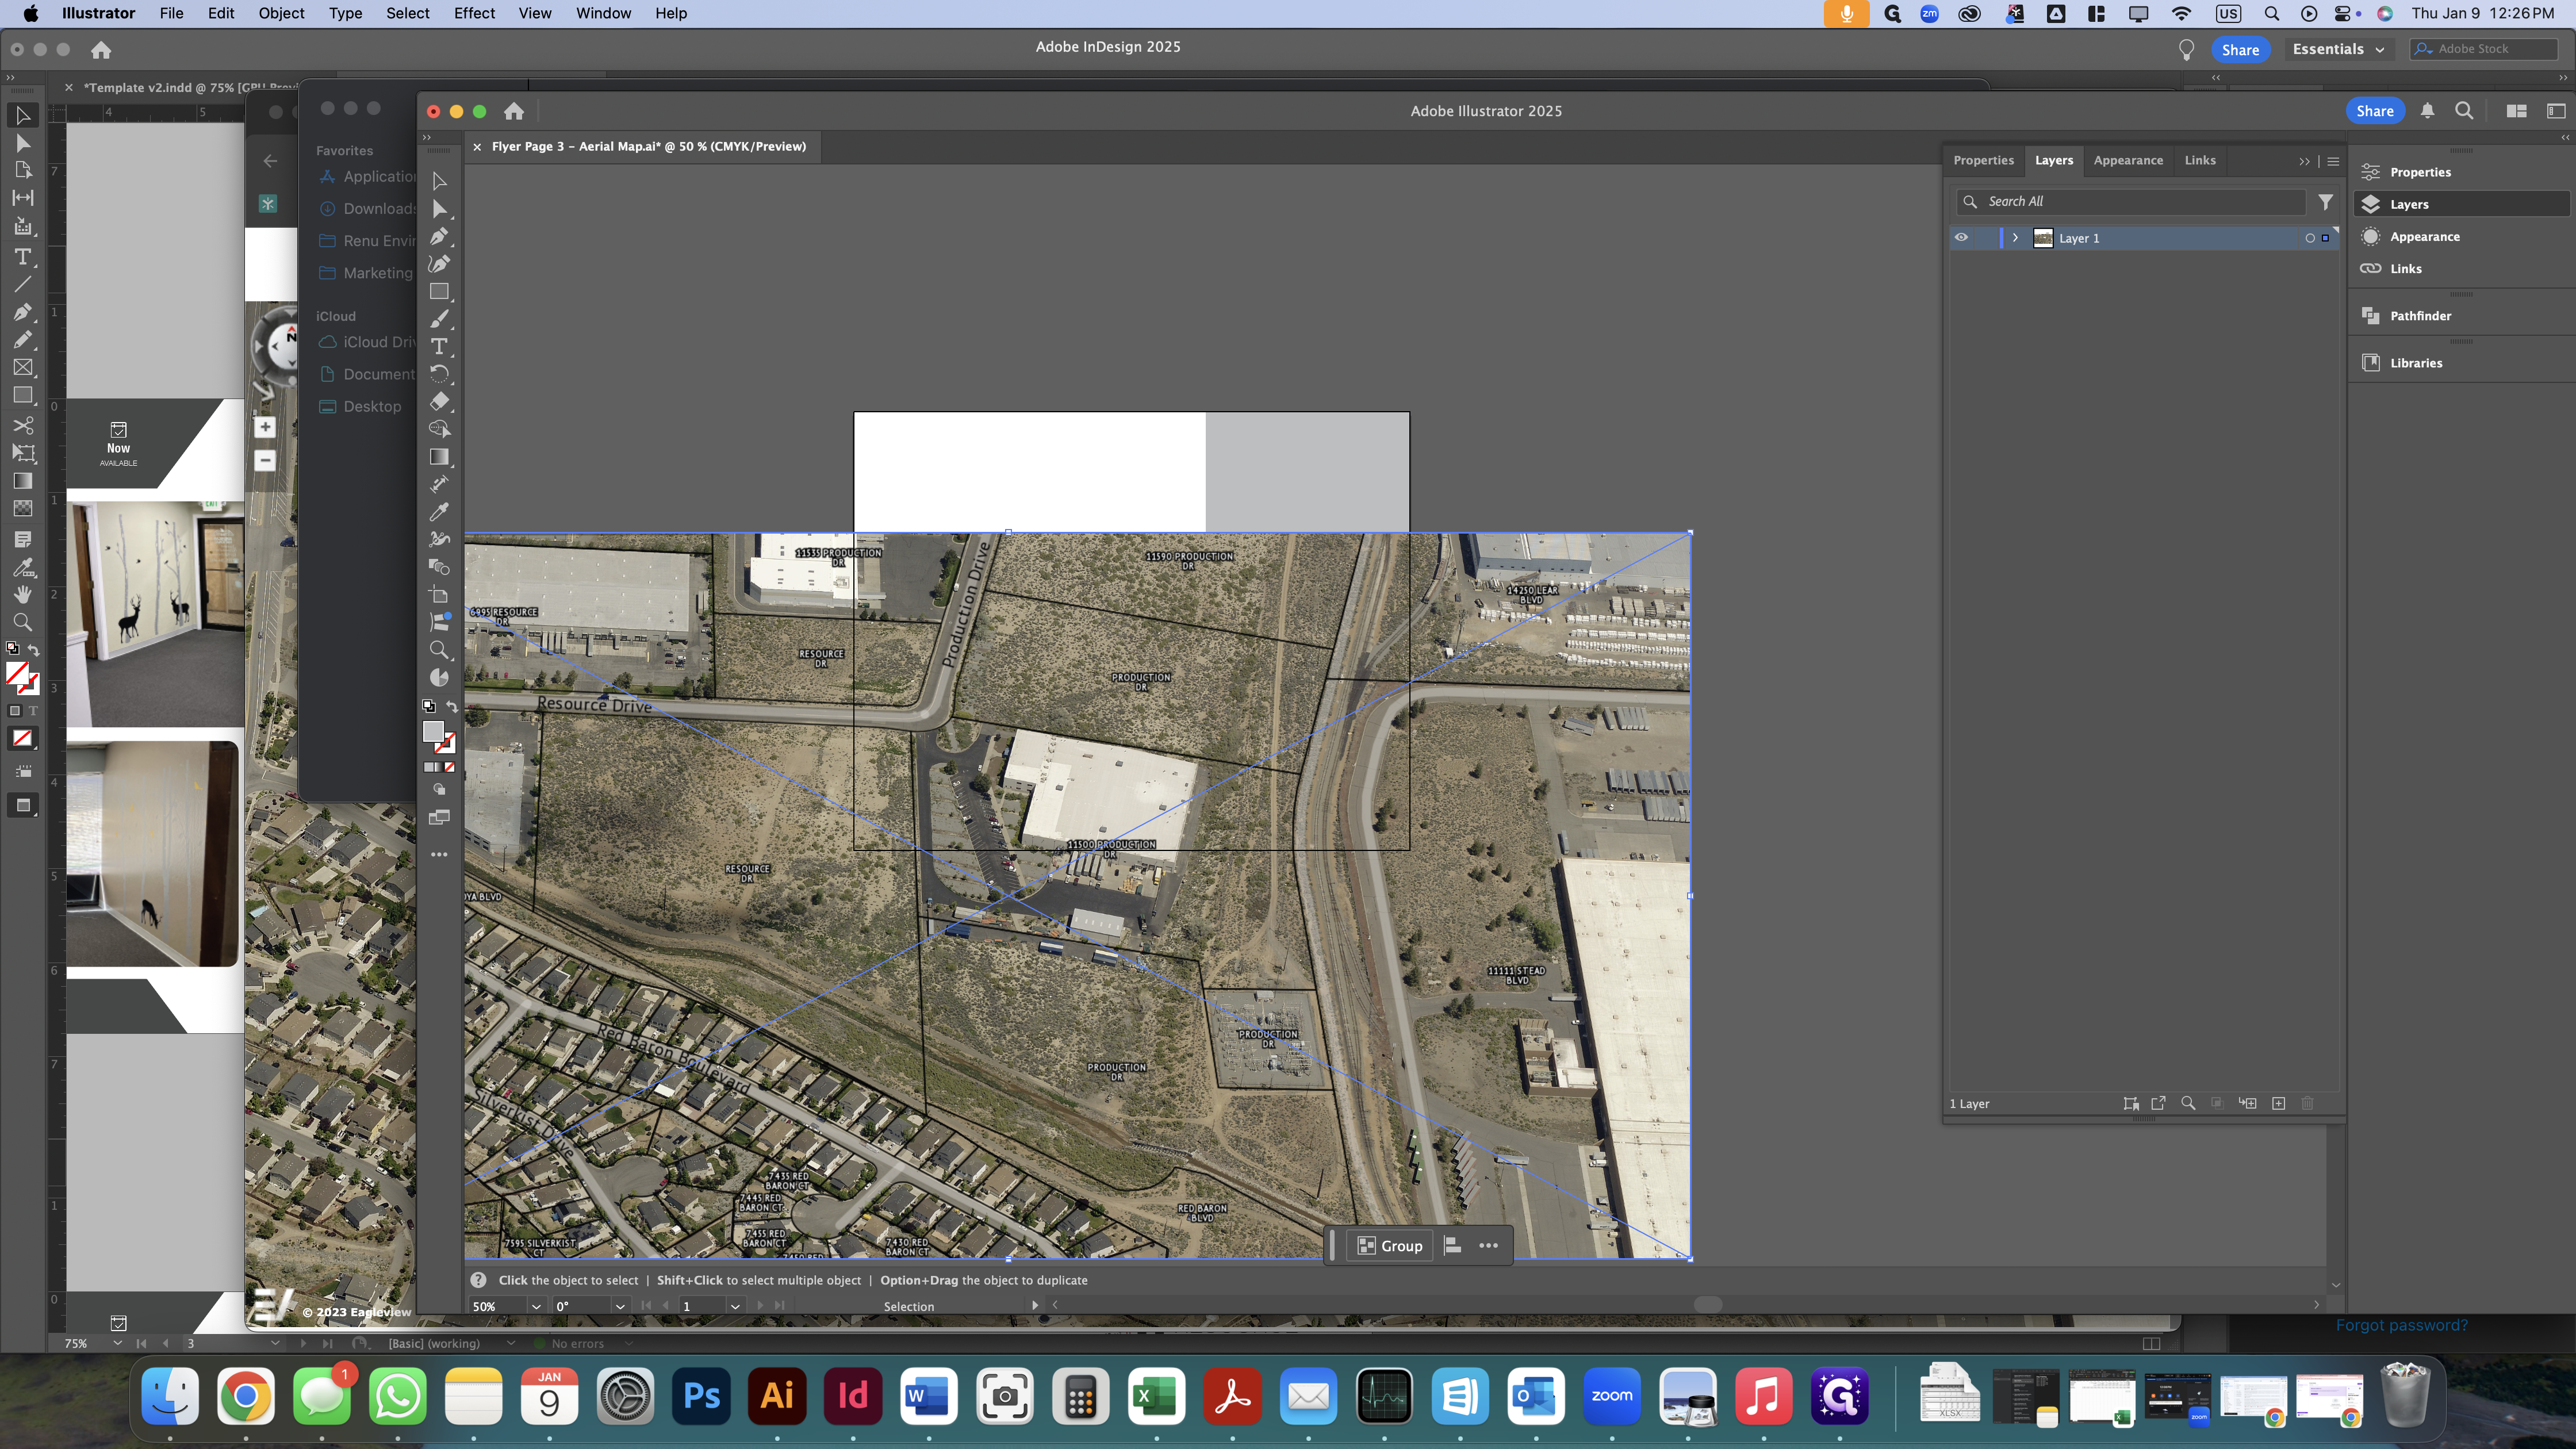The height and width of the screenshot is (1449, 2576).
Task: Select the Shape Builder tool in Illustrator
Action: pyautogui.click(x=439, y=429)
